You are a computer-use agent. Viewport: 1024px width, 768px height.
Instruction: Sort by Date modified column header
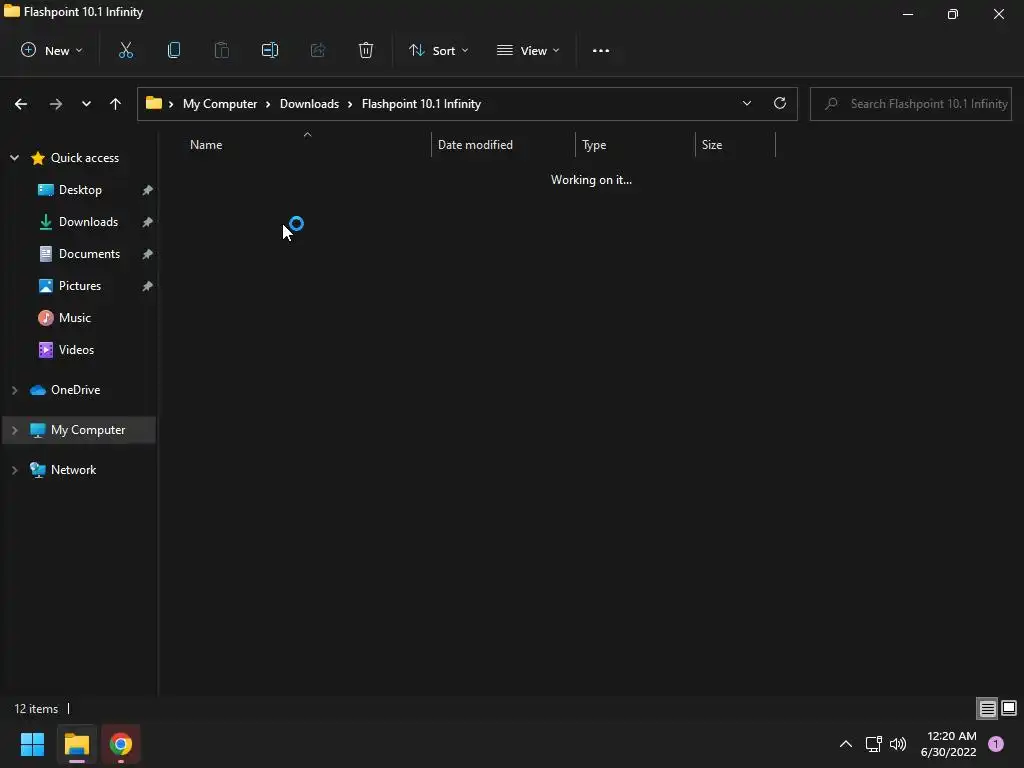tap(475, 145)
